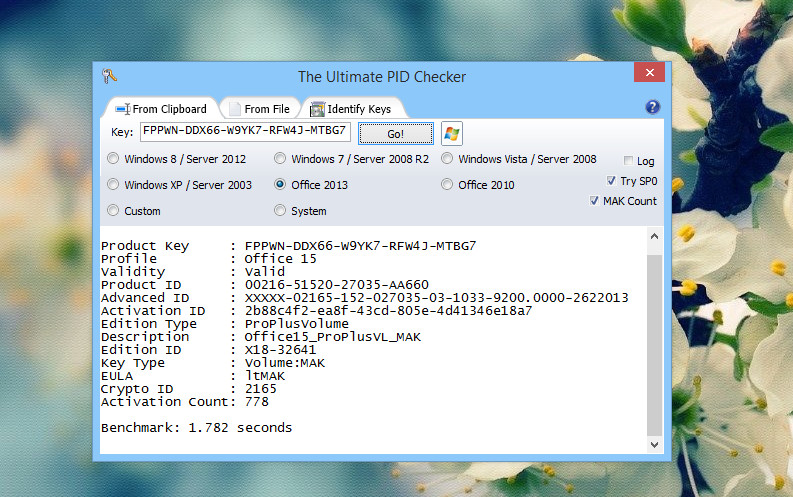Click the keys app icon in title bar
793x497 pixels.
click(x=109, y=76)
